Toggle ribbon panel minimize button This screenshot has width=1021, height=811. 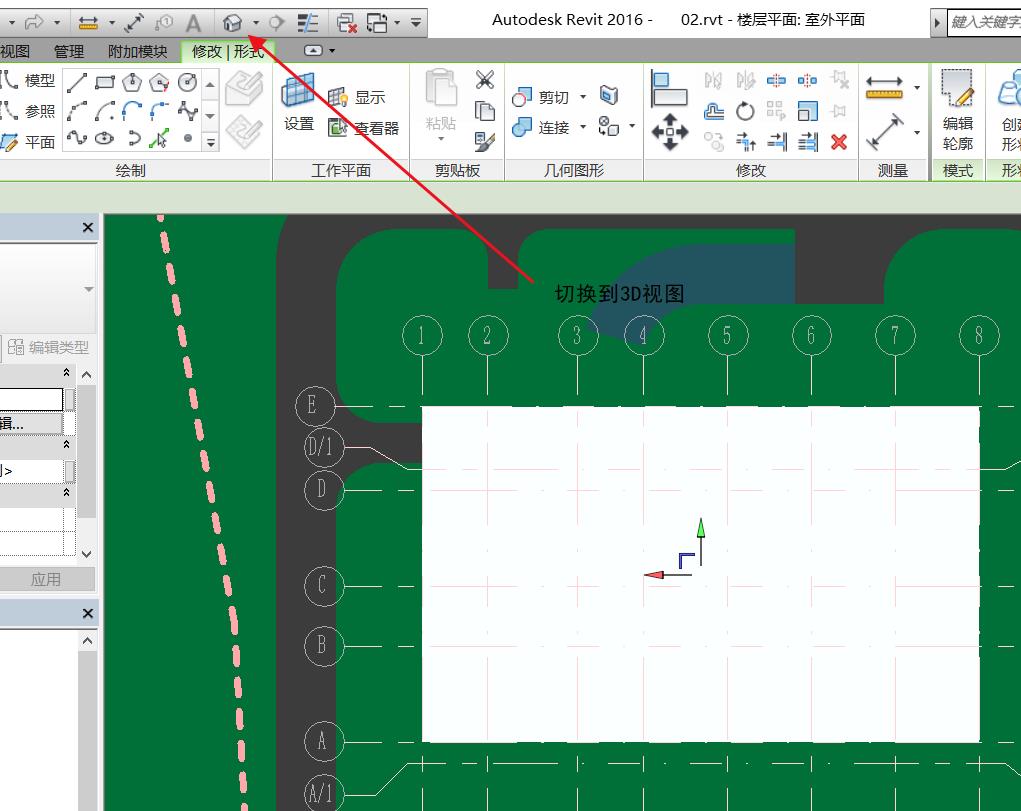tap(314, 51)
